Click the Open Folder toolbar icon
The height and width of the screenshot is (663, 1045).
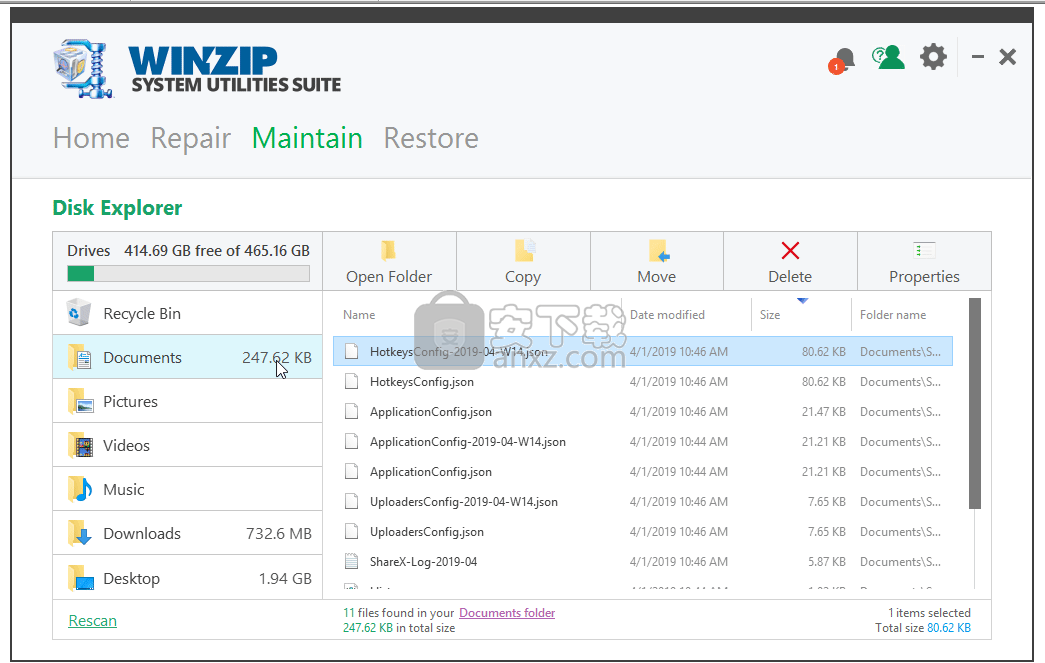[x=389, y=251]
